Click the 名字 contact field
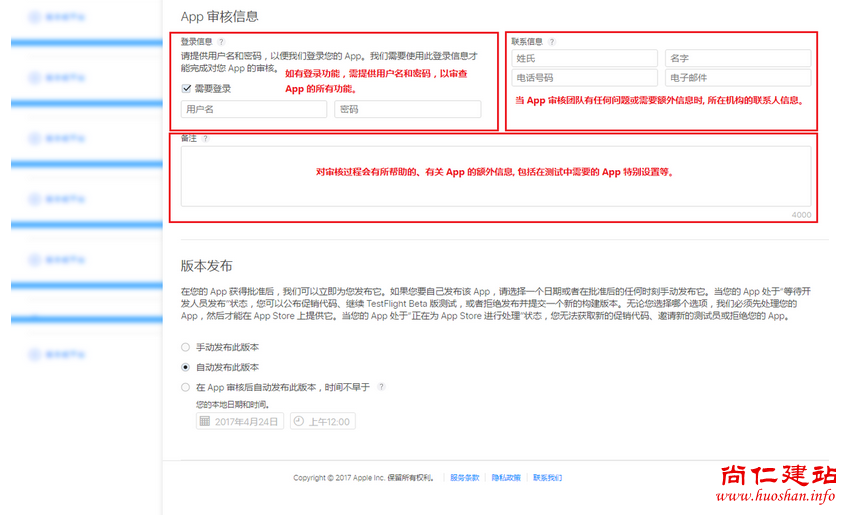 coord(738,59)
